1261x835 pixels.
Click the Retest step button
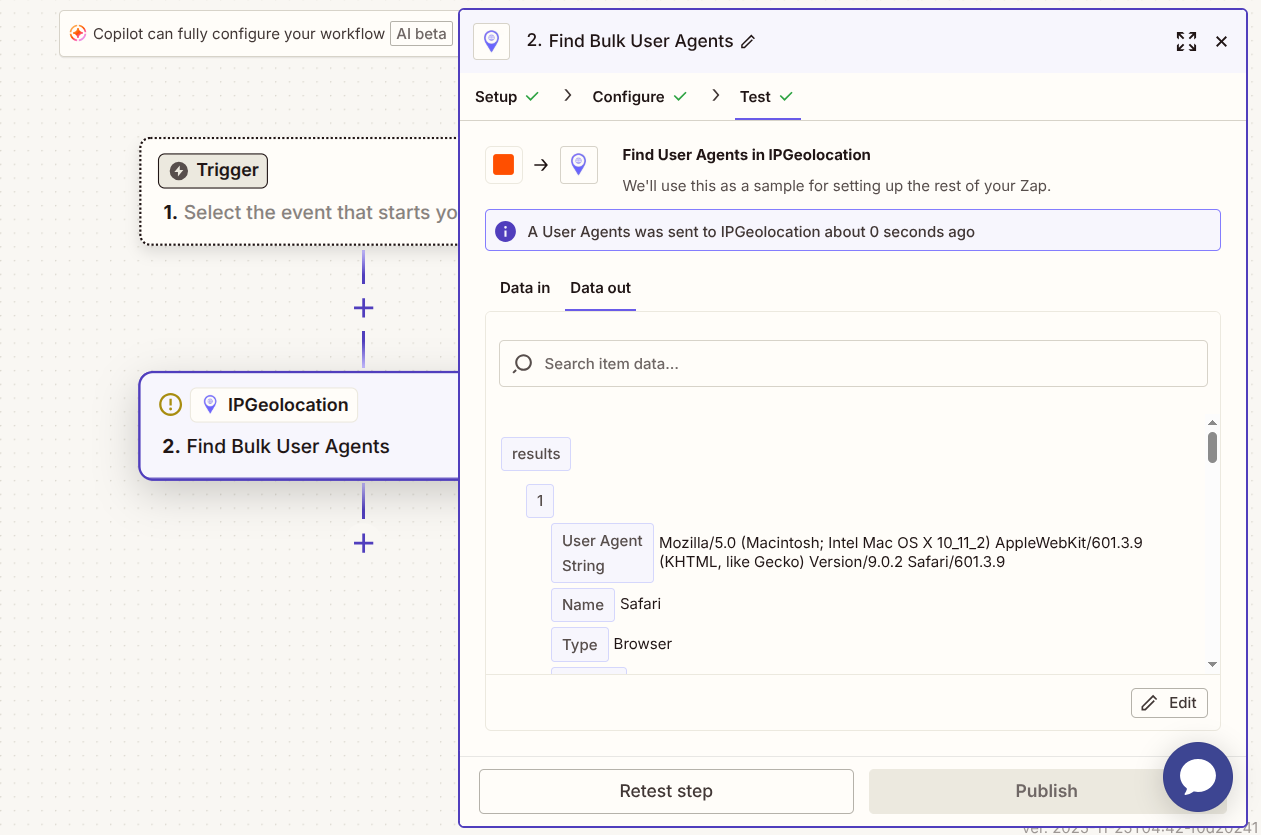click(x=666, y=791)
